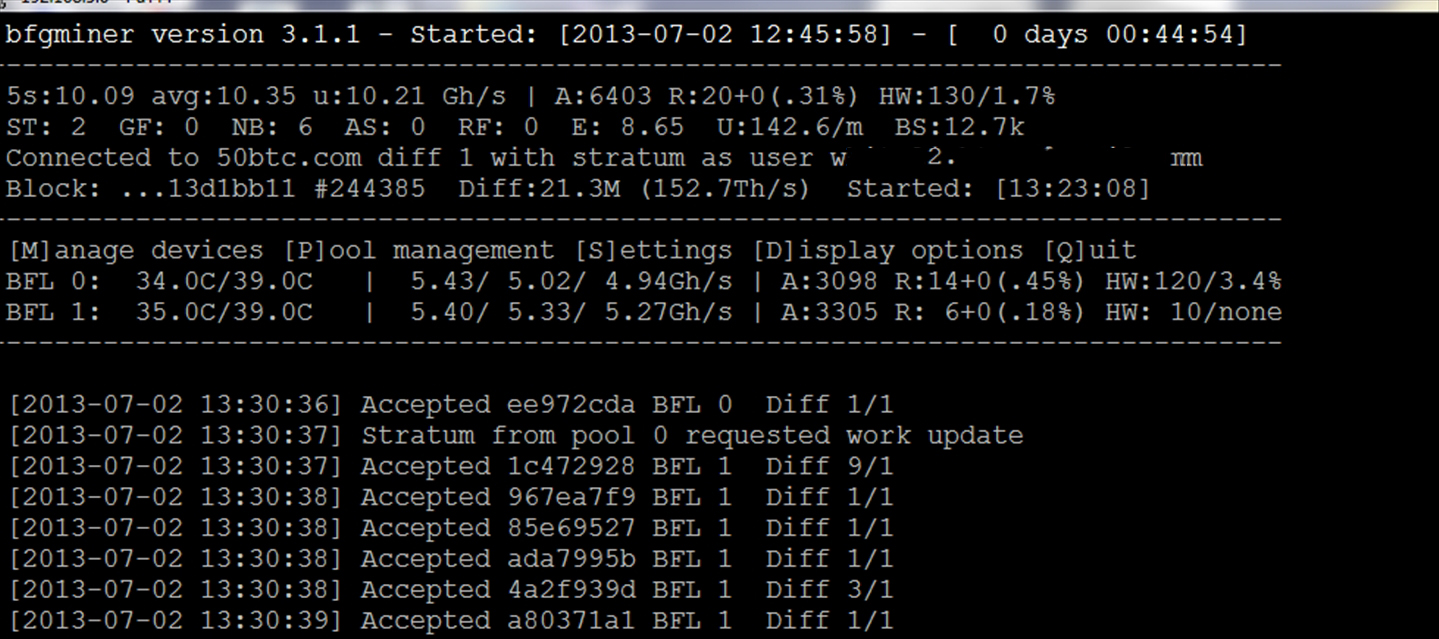The image size is (1439, 639).
Task: Click the BFL 0 HW:120/3.4% error reading
Action: [1193, 281]
